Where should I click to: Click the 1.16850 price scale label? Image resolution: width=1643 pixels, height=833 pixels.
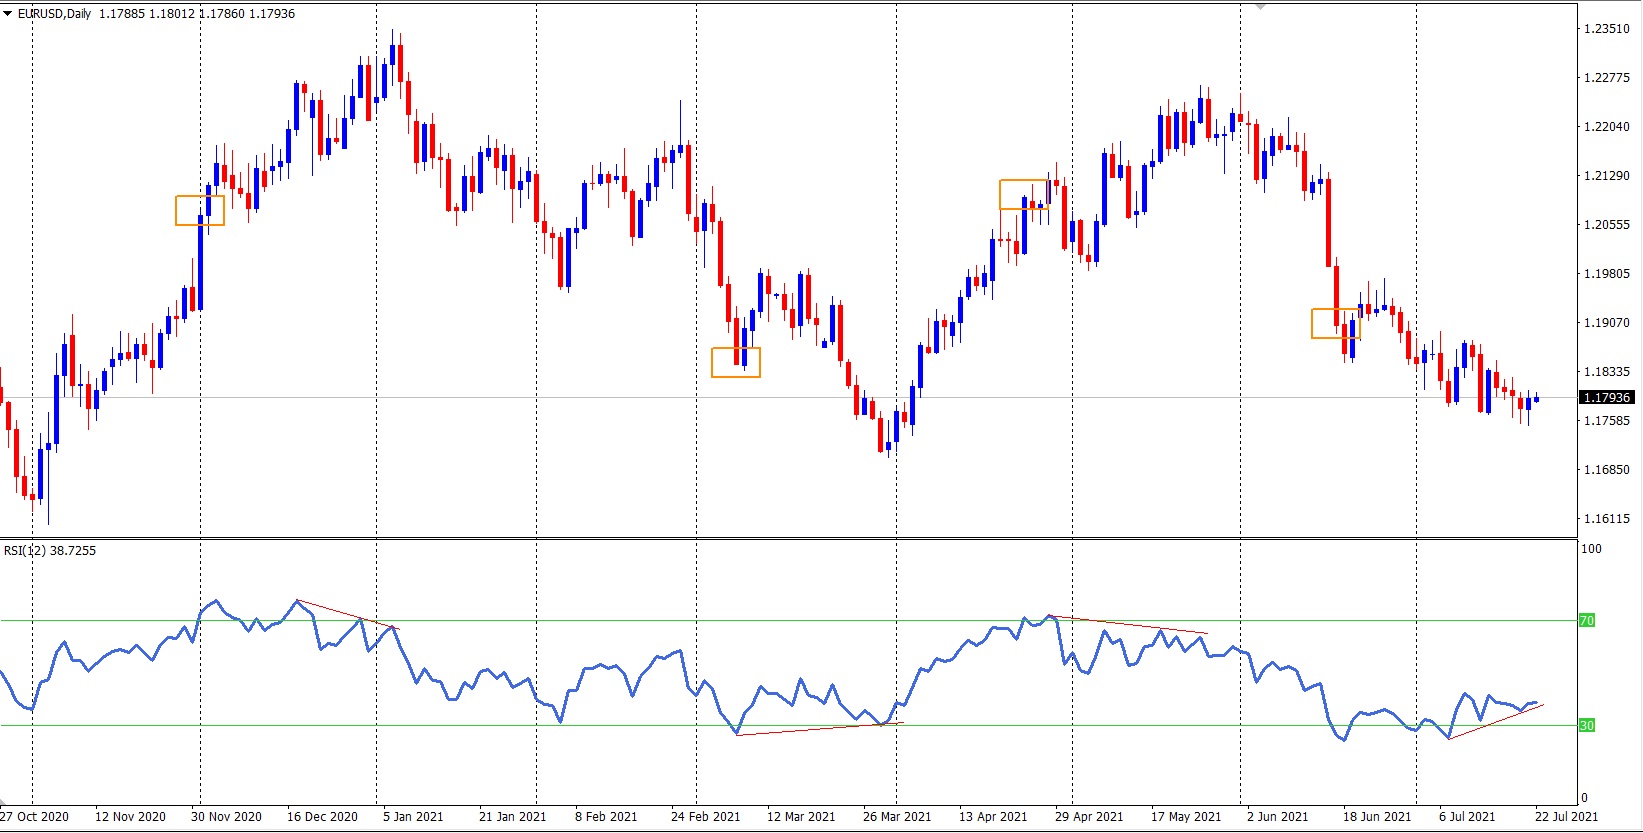(1607, 470)
